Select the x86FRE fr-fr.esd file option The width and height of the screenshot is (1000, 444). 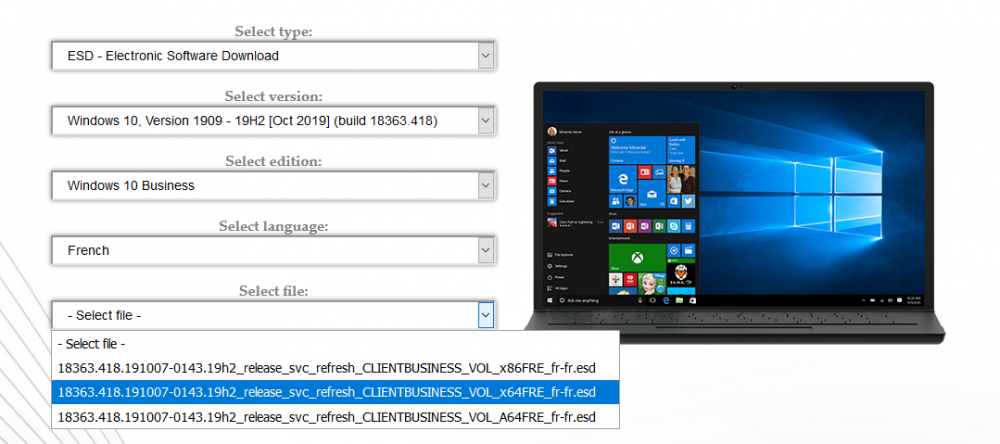pos(335,368)
